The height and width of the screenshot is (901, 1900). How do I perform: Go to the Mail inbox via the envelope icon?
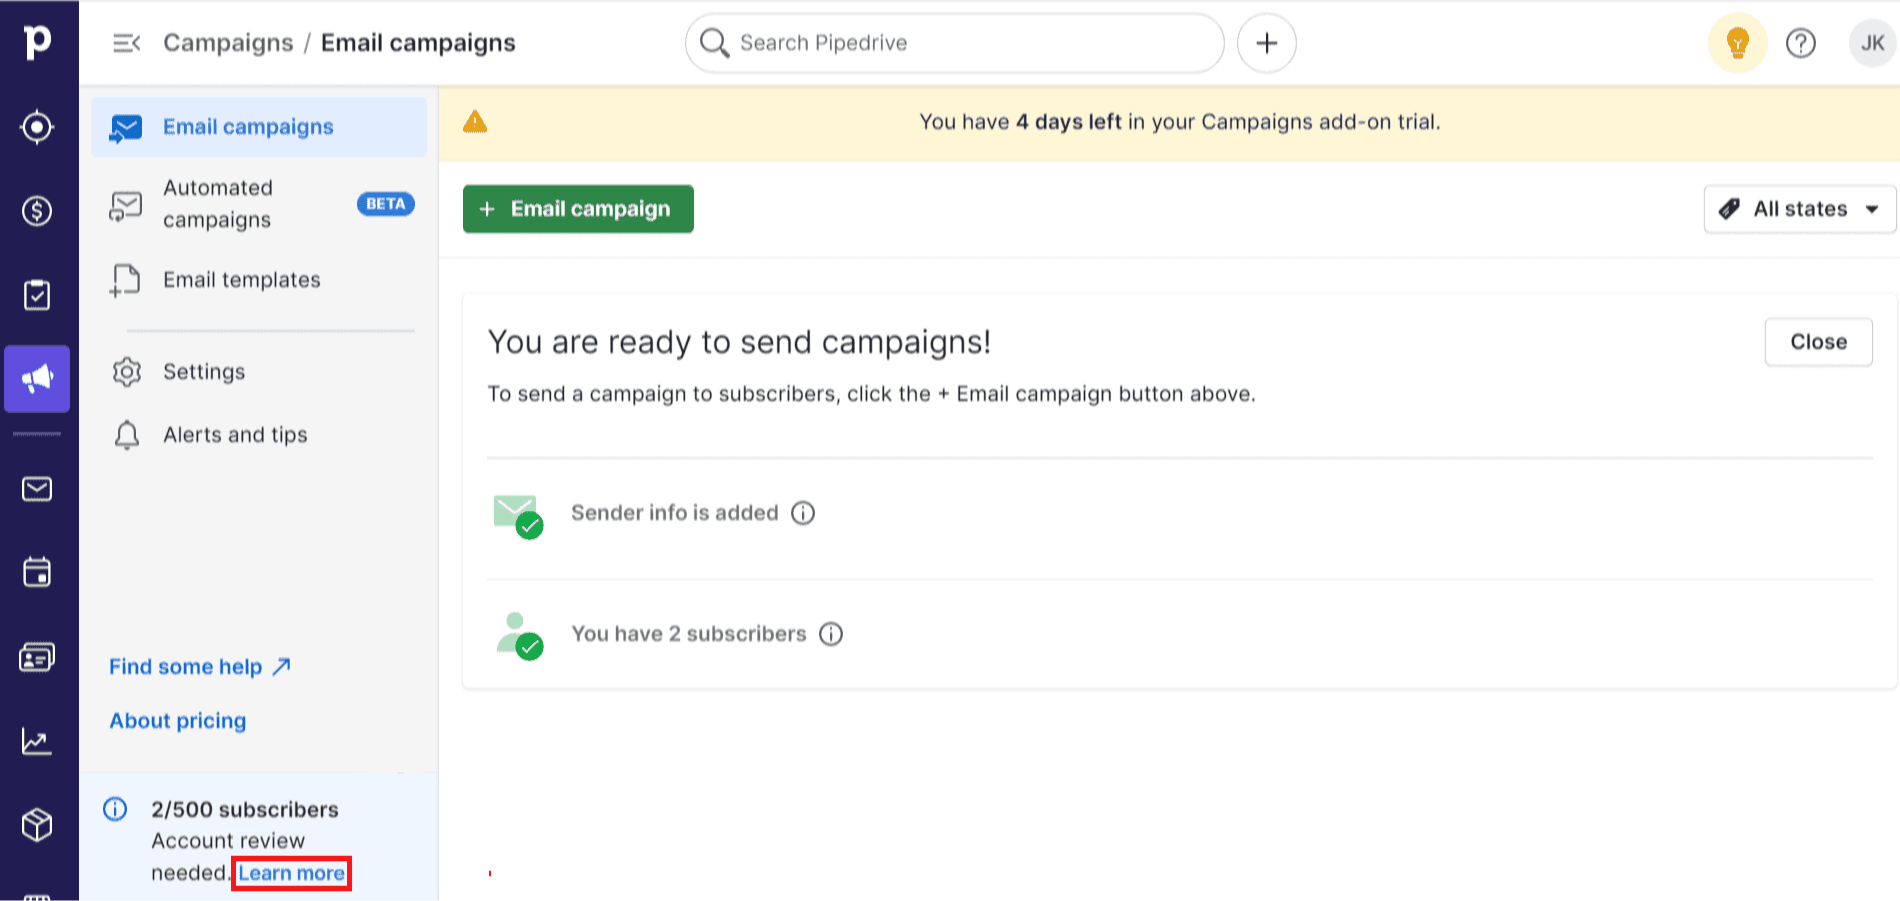point(37,489)
